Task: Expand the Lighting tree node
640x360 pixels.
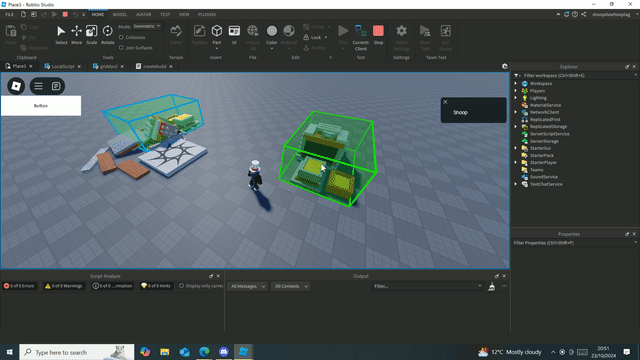Action: point(516,98)
